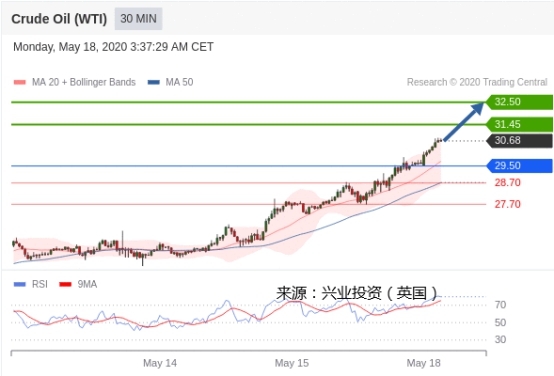The image size is (554, 376).
Task: Toggle the RSI legend entry
Action: pos(30,284)
